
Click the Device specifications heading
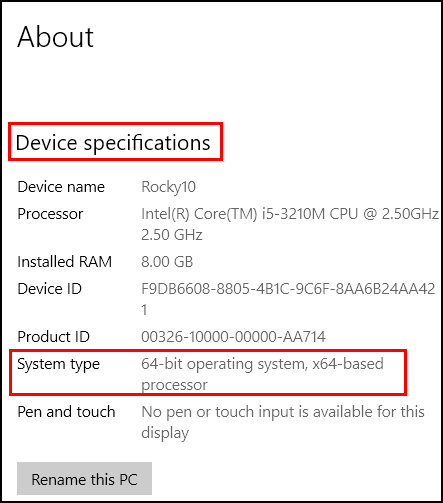(x=113, y=143)
